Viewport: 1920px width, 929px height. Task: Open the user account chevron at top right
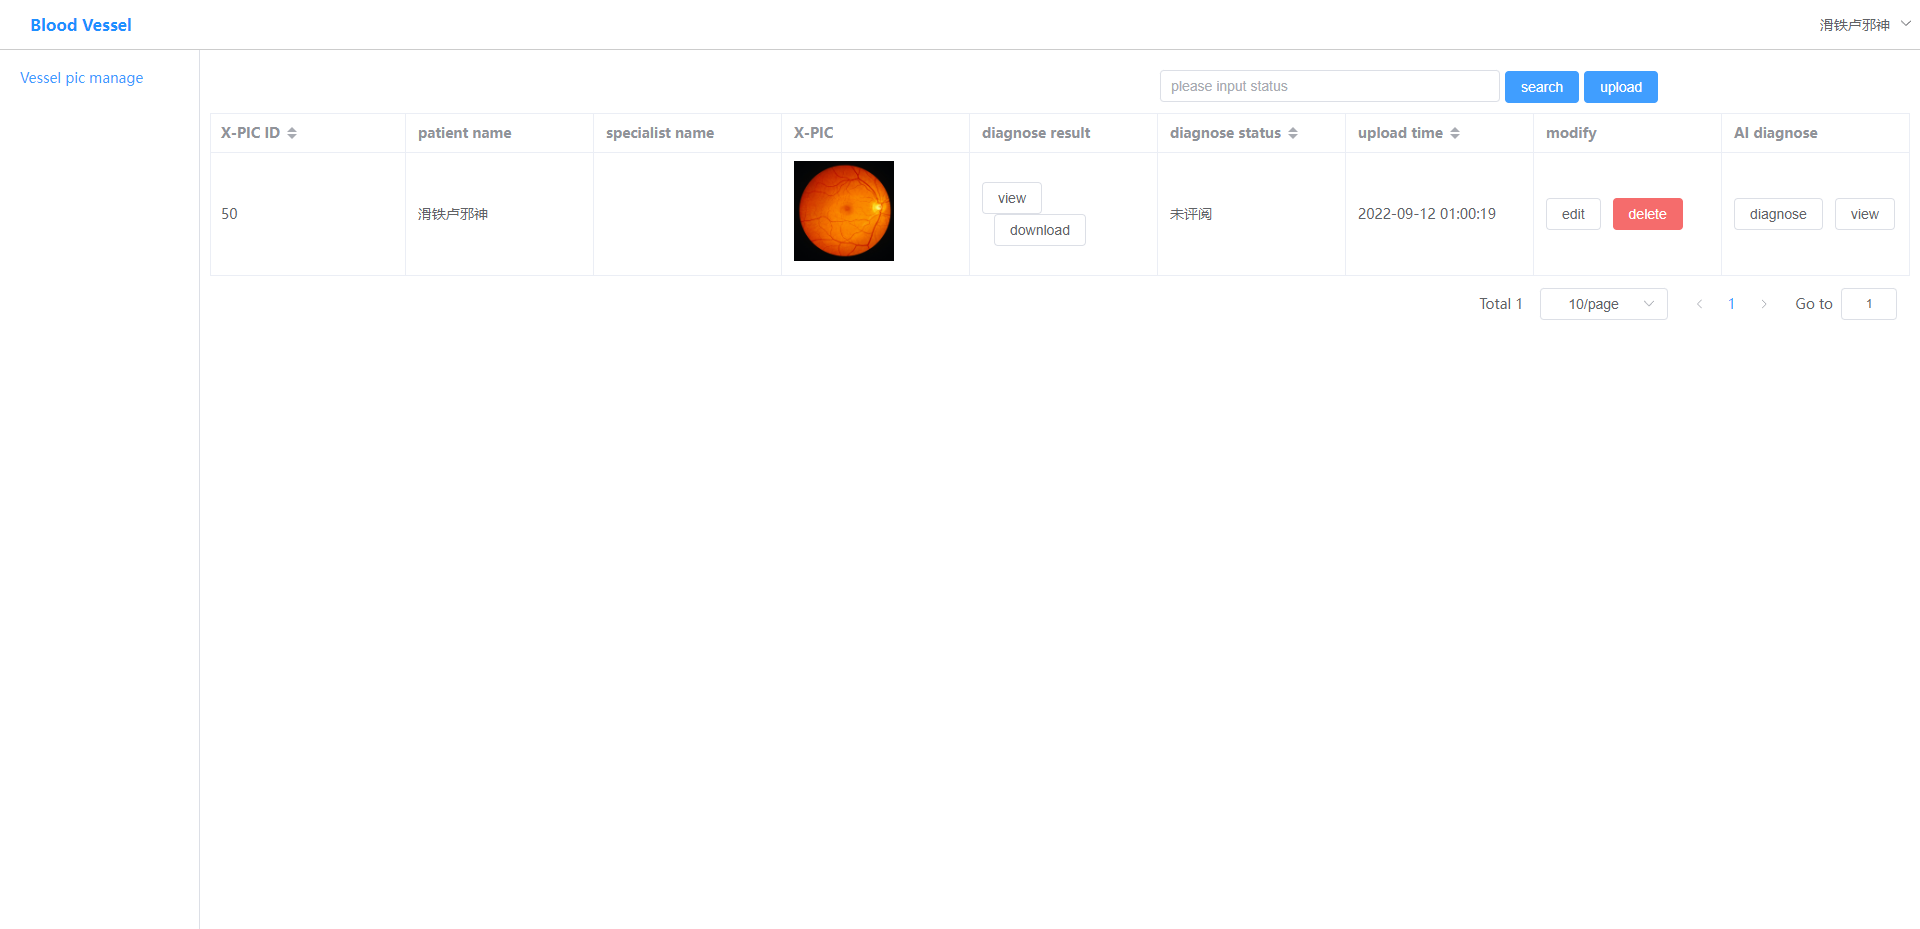pyautogui.click(x=1904, y=23)
